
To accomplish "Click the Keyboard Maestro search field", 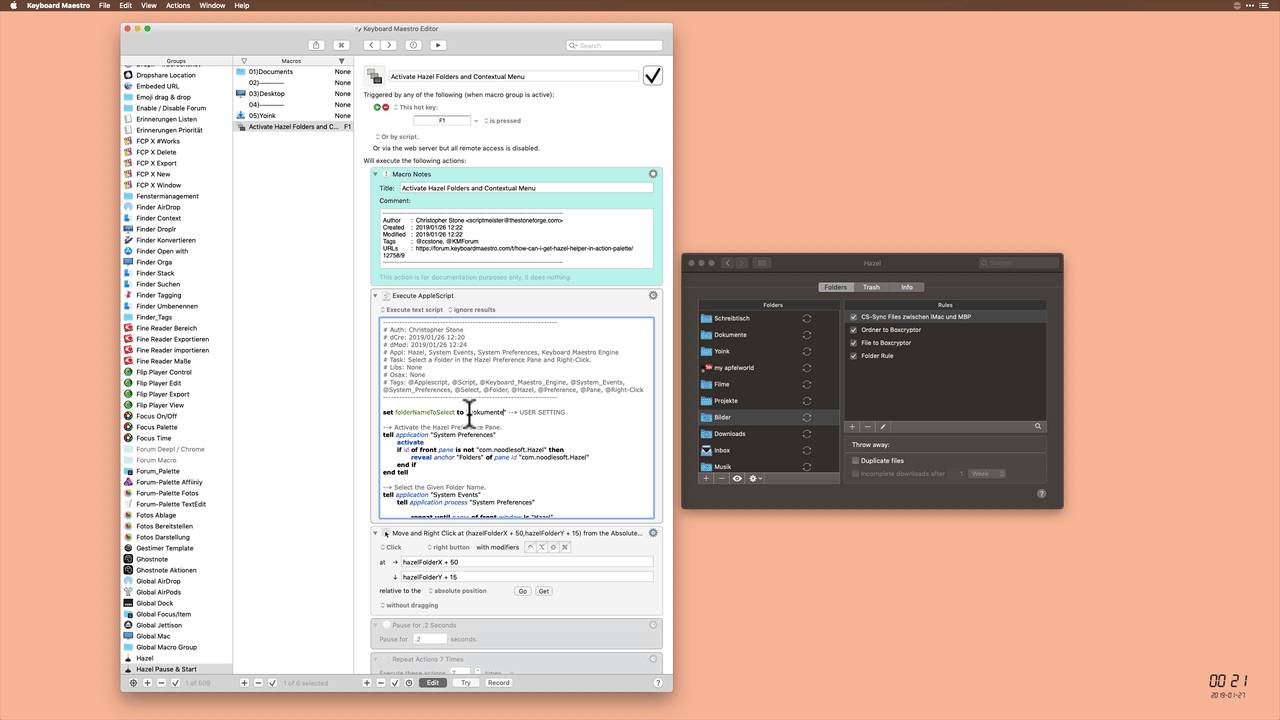I will pyautogui.click(x=614, y=45).
